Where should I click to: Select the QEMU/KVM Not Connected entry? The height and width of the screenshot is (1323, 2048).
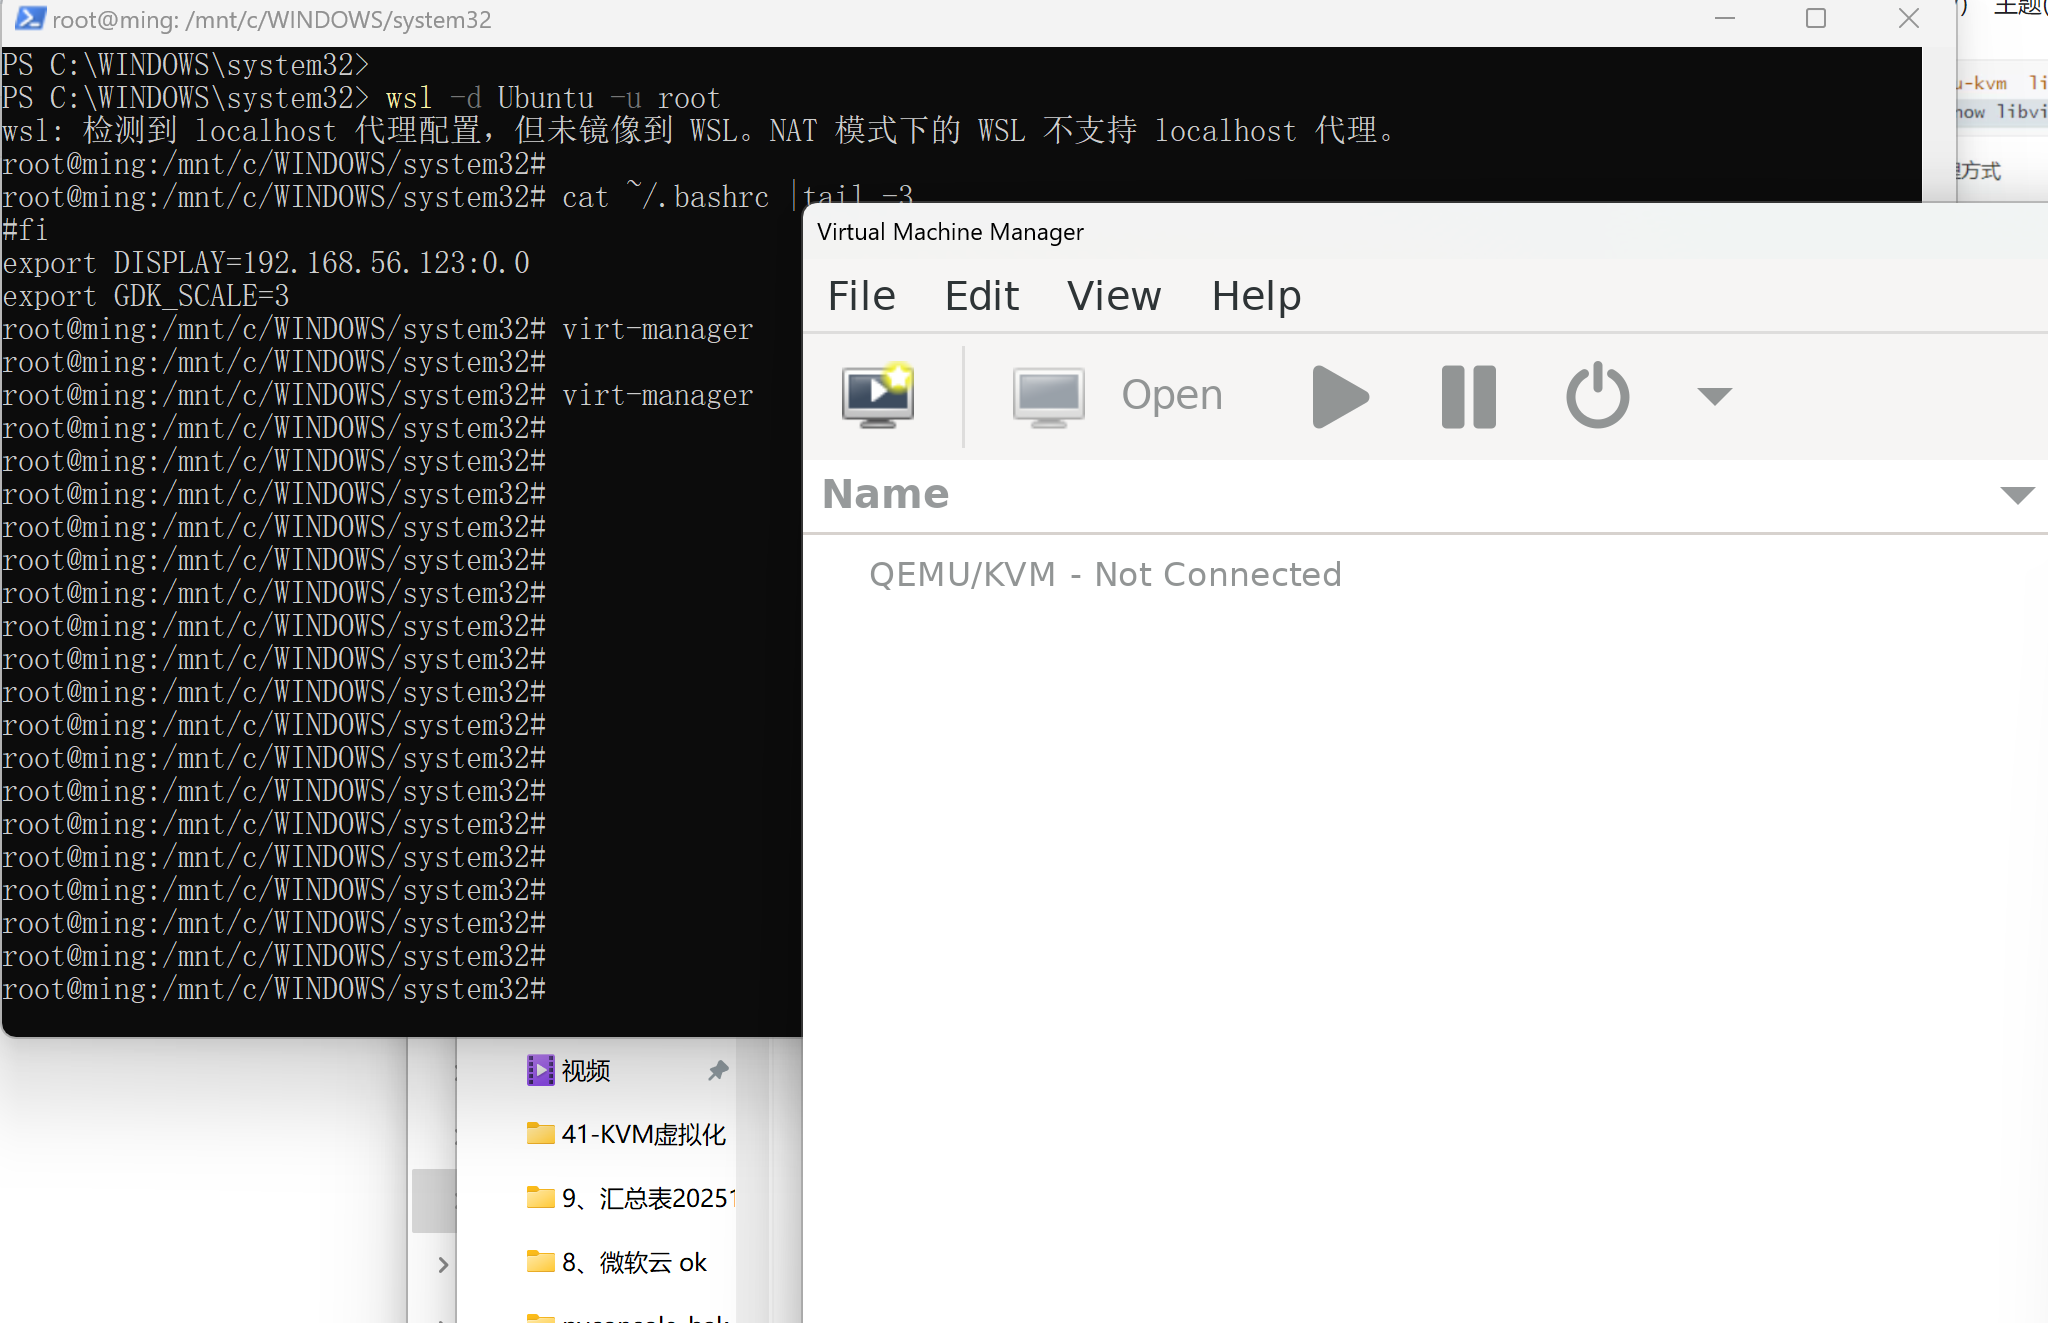(x=1104, y=575)
